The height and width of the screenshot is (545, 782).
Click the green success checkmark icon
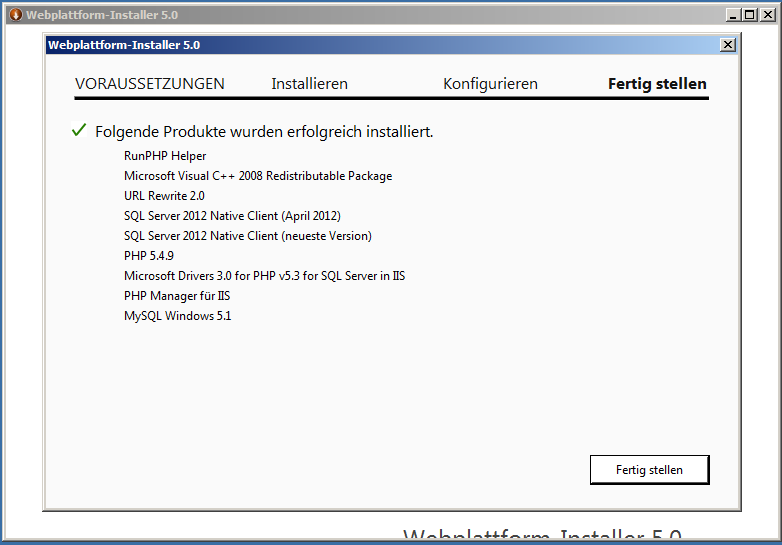click(x=79, y=130)
